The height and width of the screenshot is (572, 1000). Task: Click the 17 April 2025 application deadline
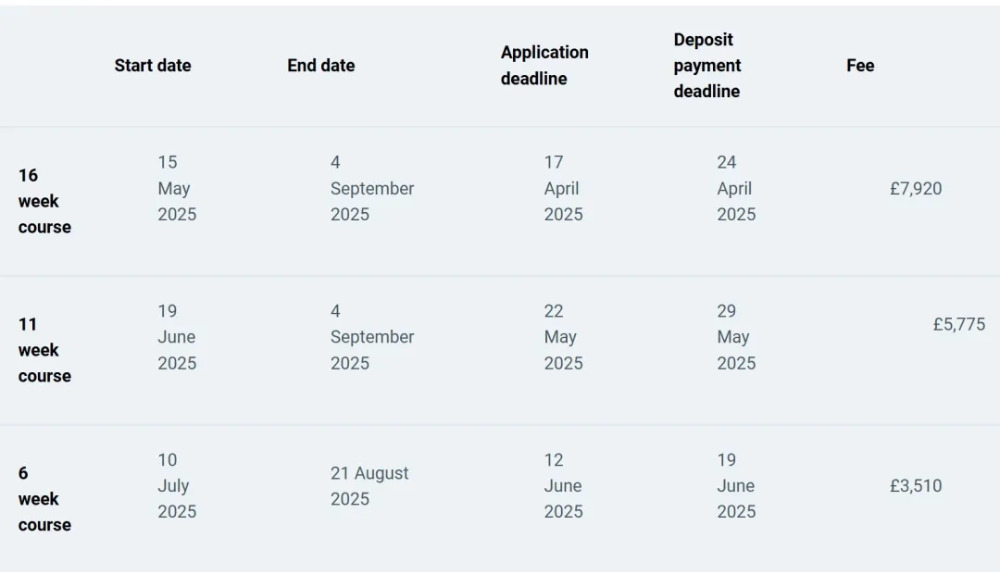[x=563, y=188]
